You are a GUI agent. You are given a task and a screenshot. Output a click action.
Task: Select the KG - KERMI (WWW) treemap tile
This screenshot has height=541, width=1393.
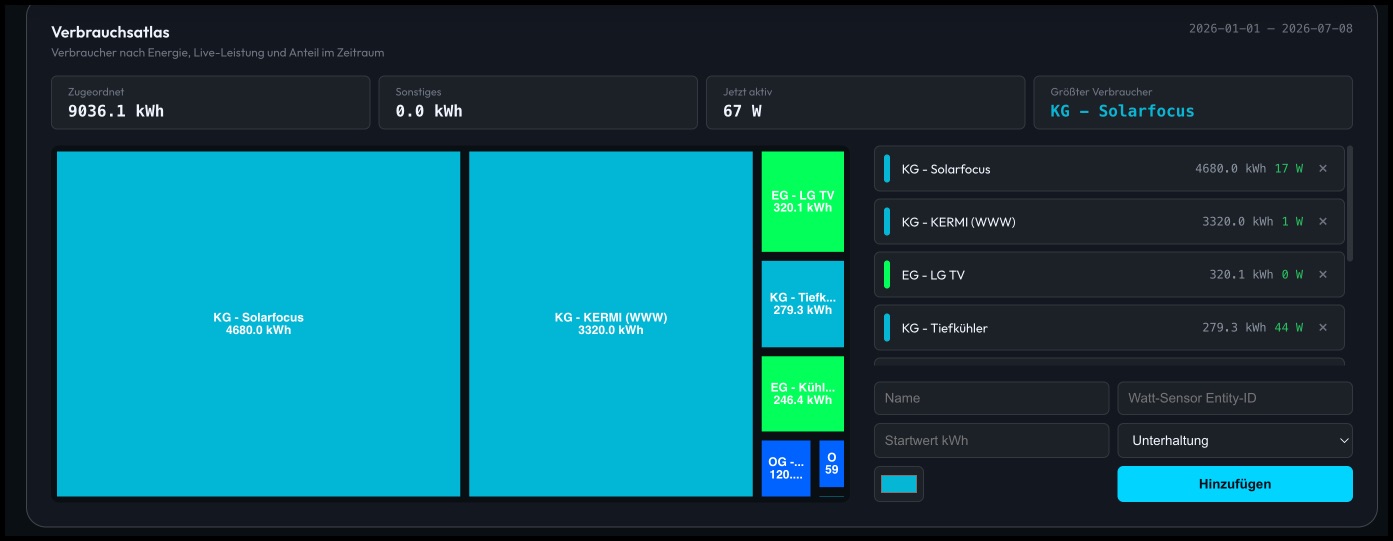[611, 324]
